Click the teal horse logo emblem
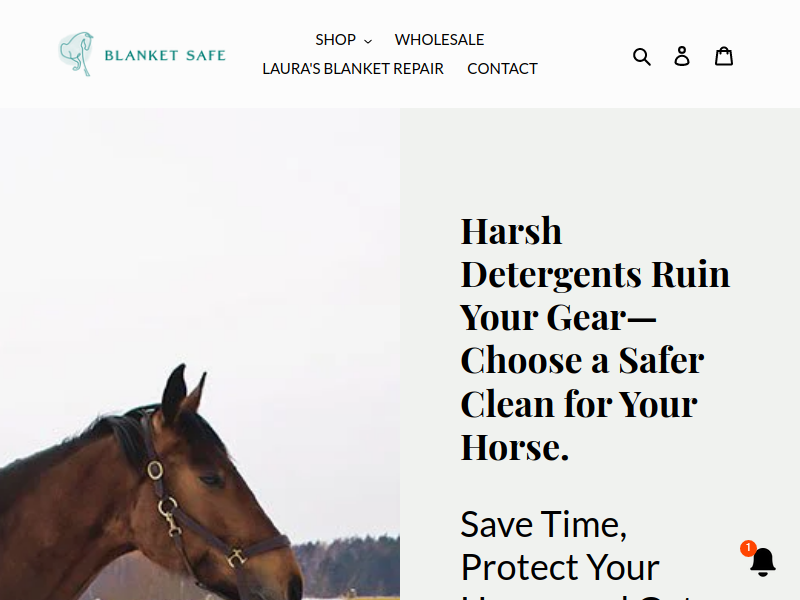This screenshot has width=800, height=600. click(x=76, y=54)
